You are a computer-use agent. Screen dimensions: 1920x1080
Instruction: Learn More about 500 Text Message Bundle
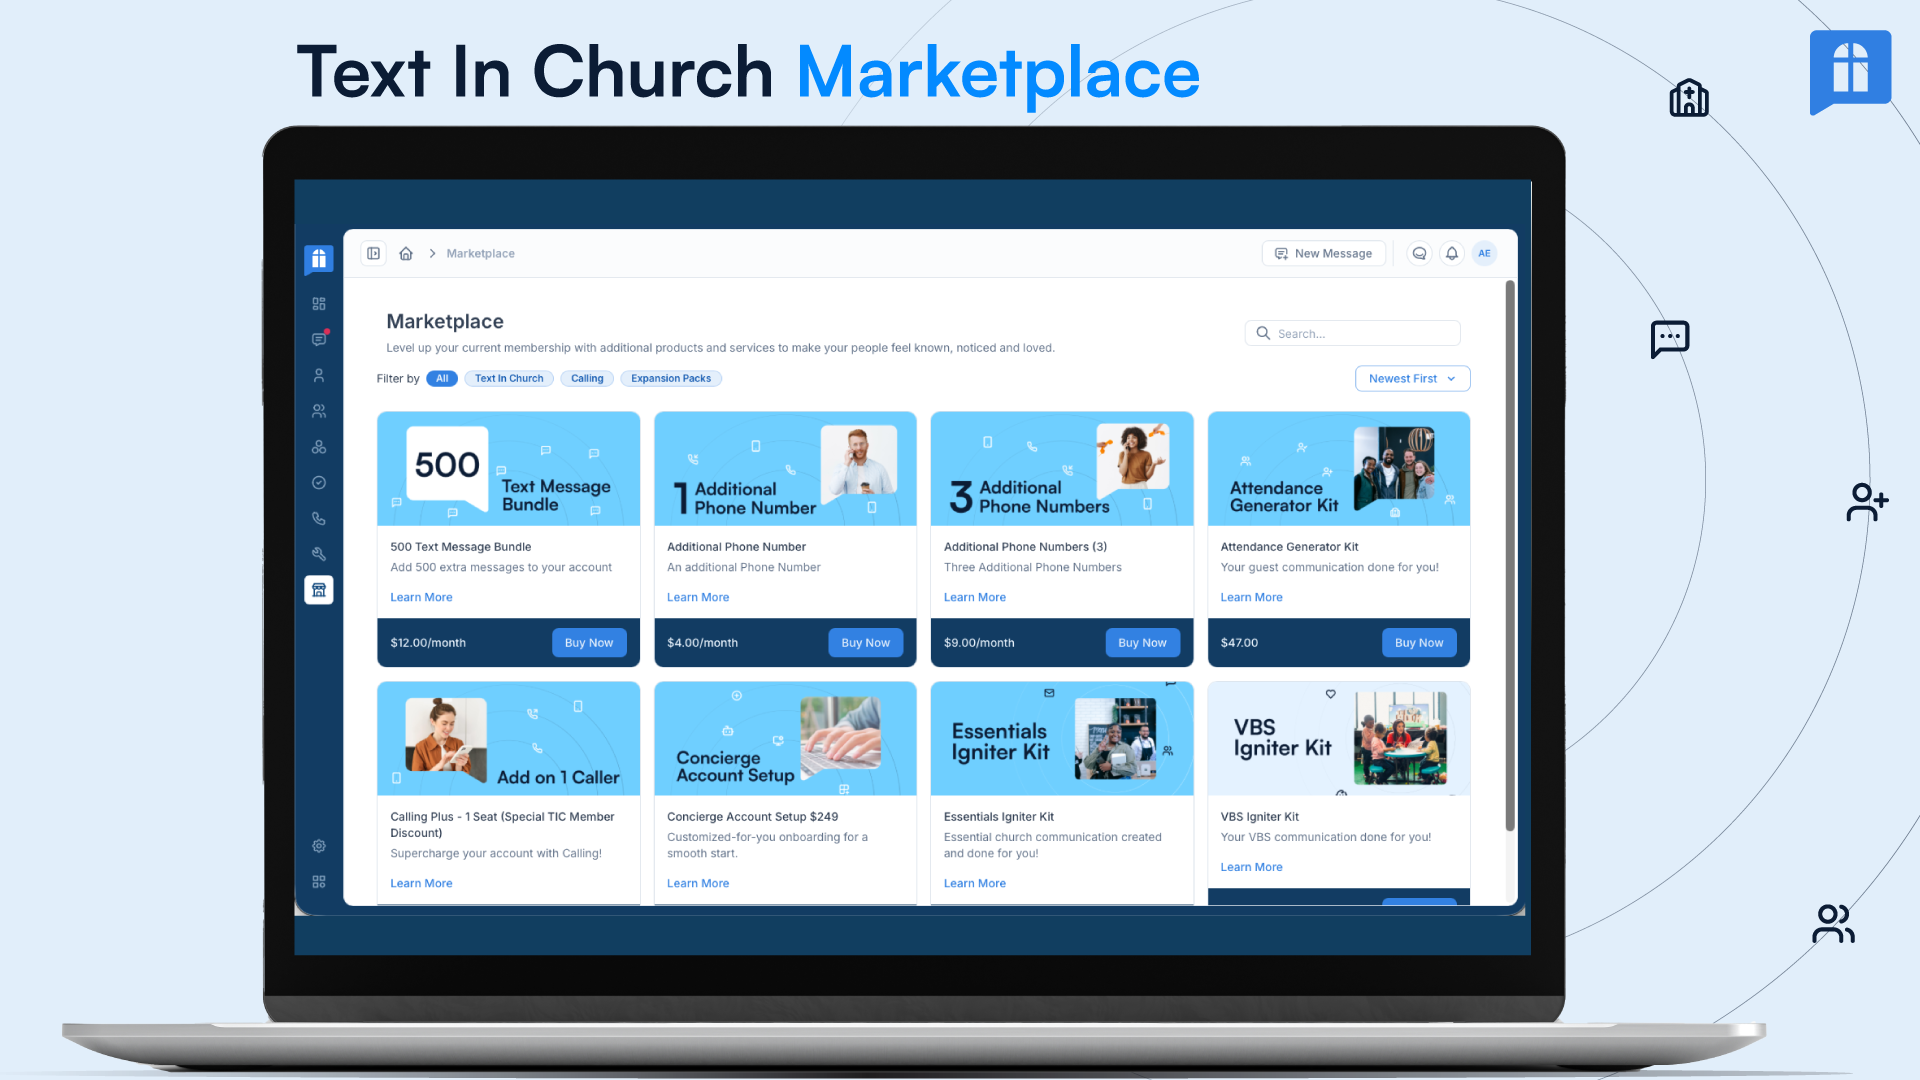421,597
